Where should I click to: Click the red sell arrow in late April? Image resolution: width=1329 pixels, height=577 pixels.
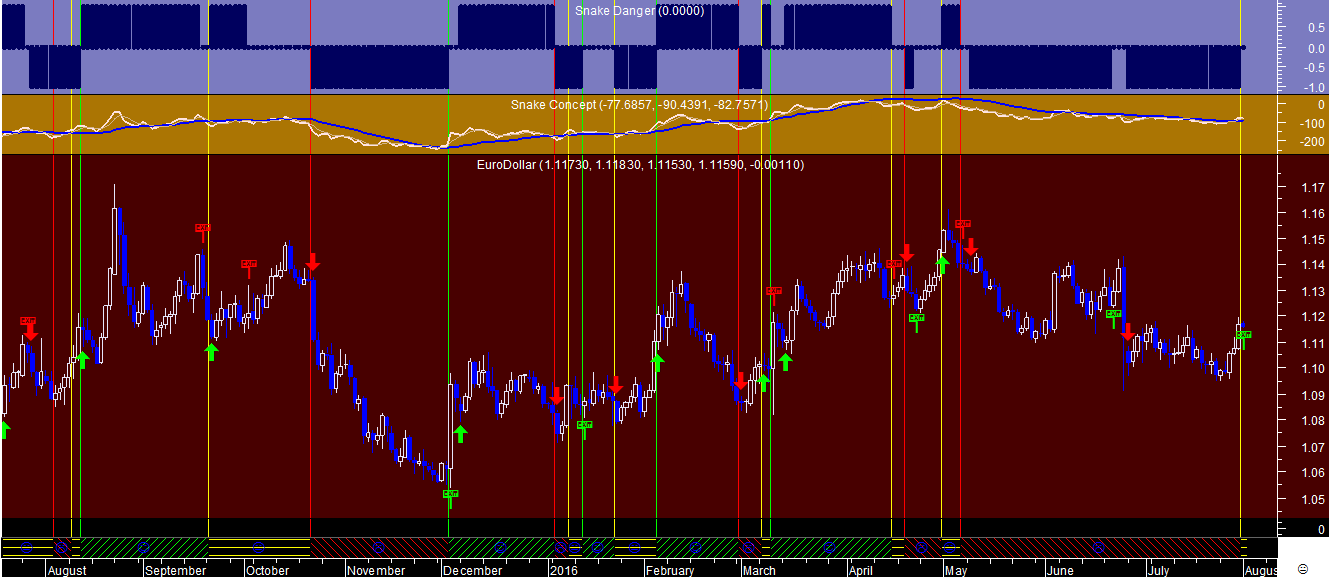[907, 252]
